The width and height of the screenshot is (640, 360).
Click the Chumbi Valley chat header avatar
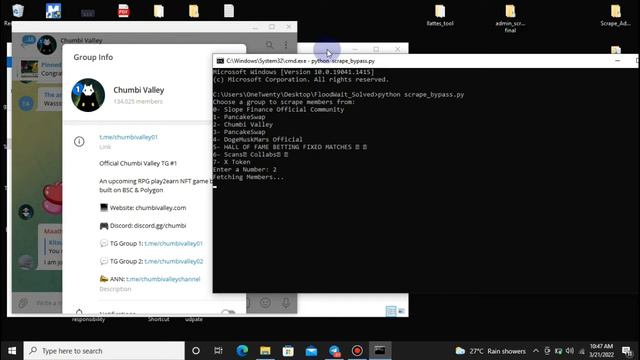47,44
